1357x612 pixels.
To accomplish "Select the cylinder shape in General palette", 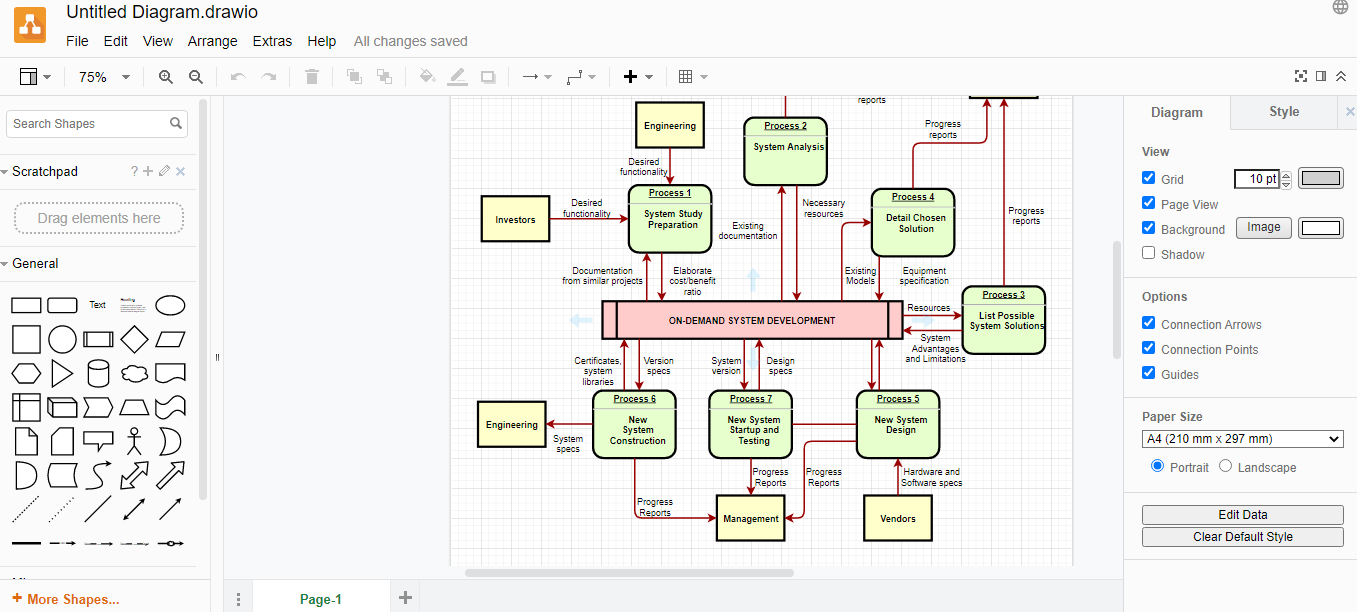I will (x=98, y=374).
